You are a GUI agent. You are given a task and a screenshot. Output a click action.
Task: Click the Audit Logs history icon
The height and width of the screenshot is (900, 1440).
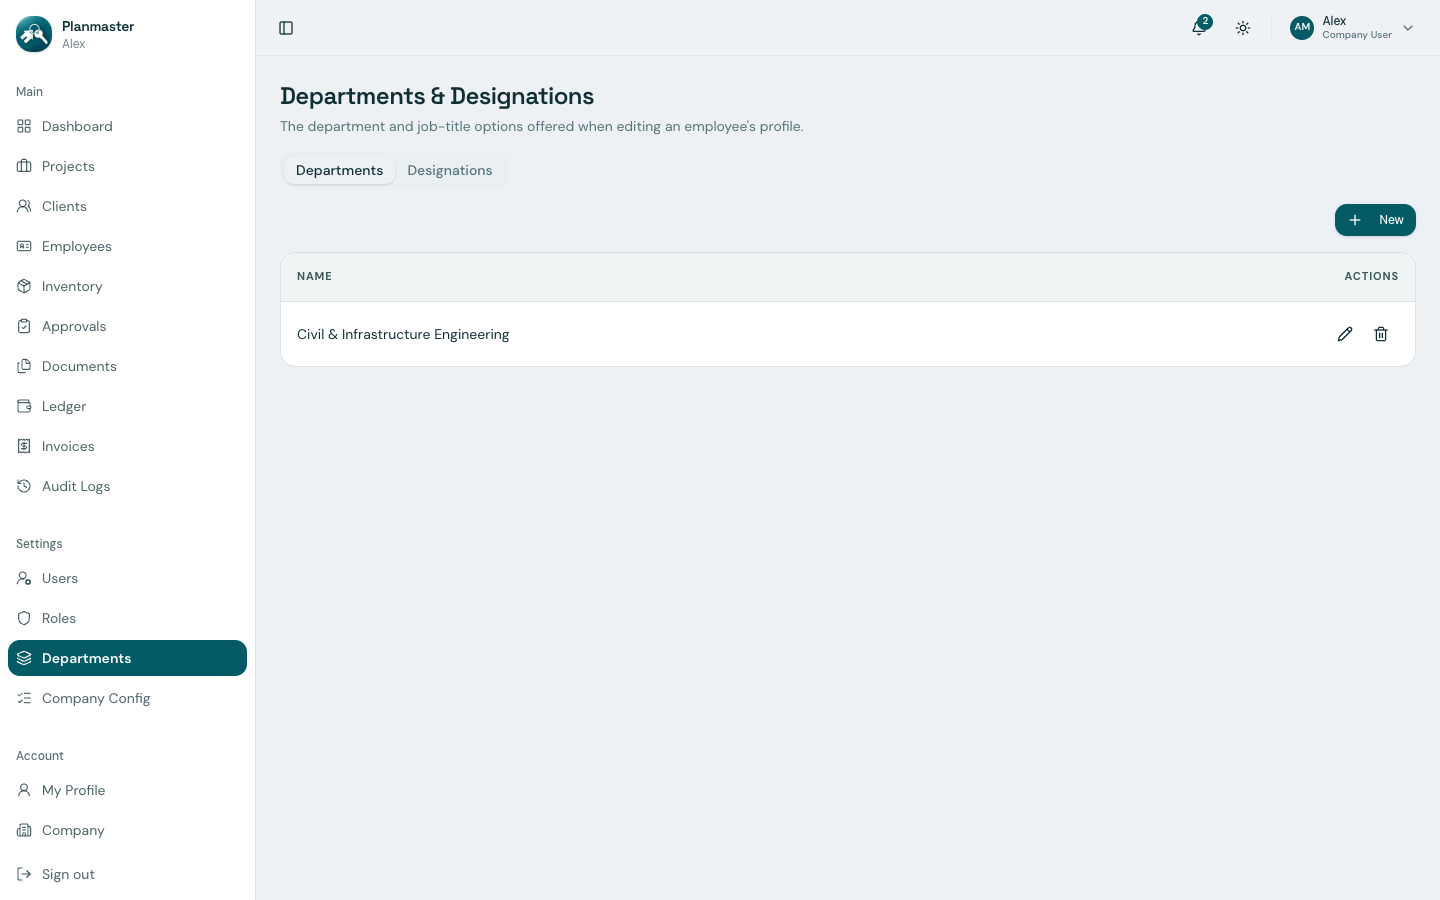(x=24, y=486)
